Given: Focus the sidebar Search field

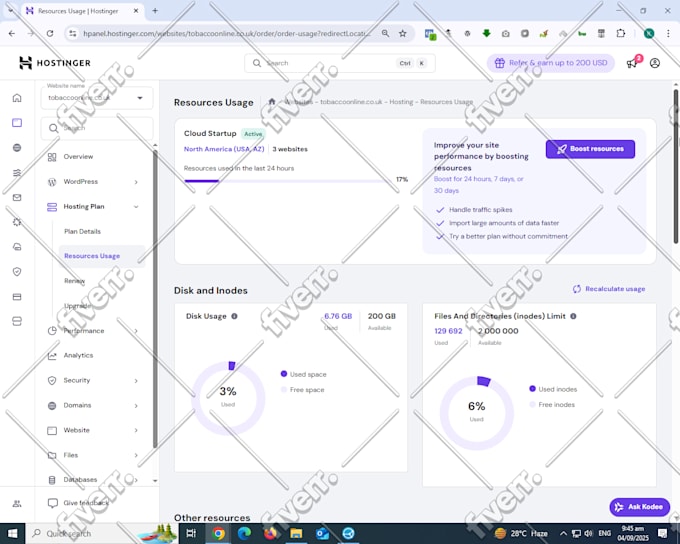Looking at the screenshot, I should point(97,128).
